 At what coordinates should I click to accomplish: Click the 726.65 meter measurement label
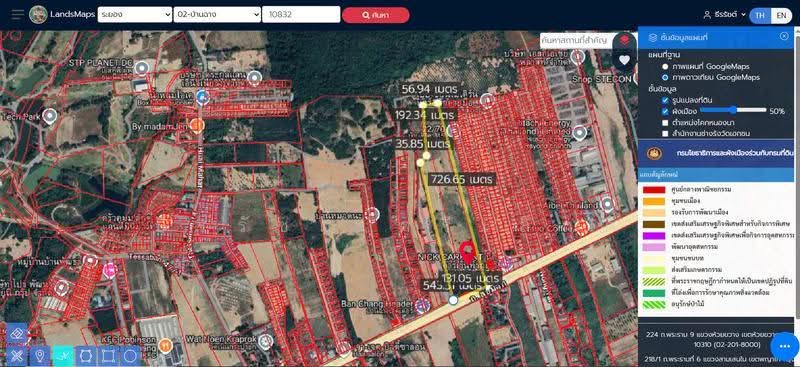(462, 179)
